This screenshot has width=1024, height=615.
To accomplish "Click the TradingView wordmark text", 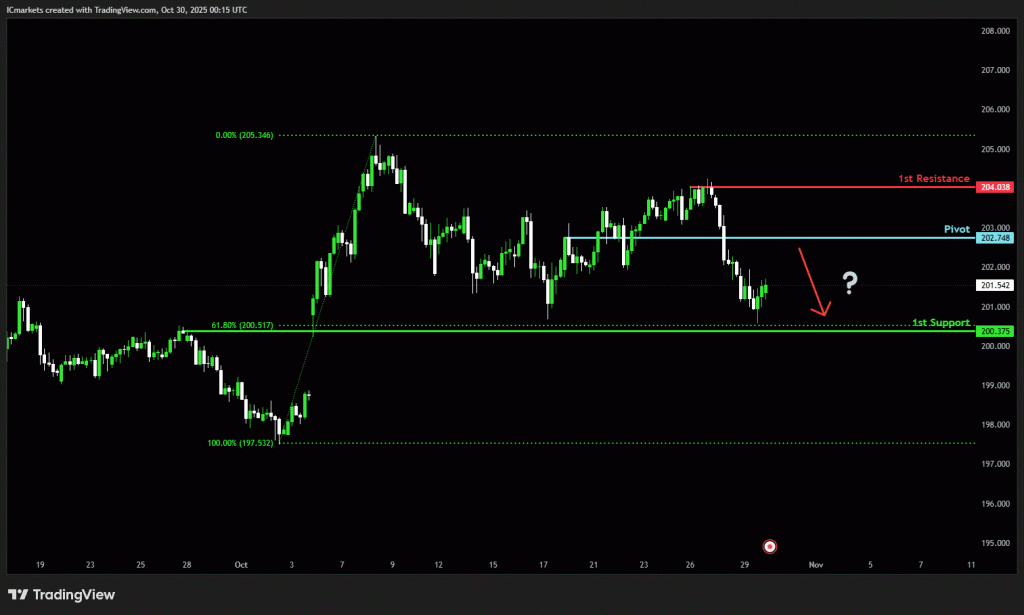I will tap(74, 595).
